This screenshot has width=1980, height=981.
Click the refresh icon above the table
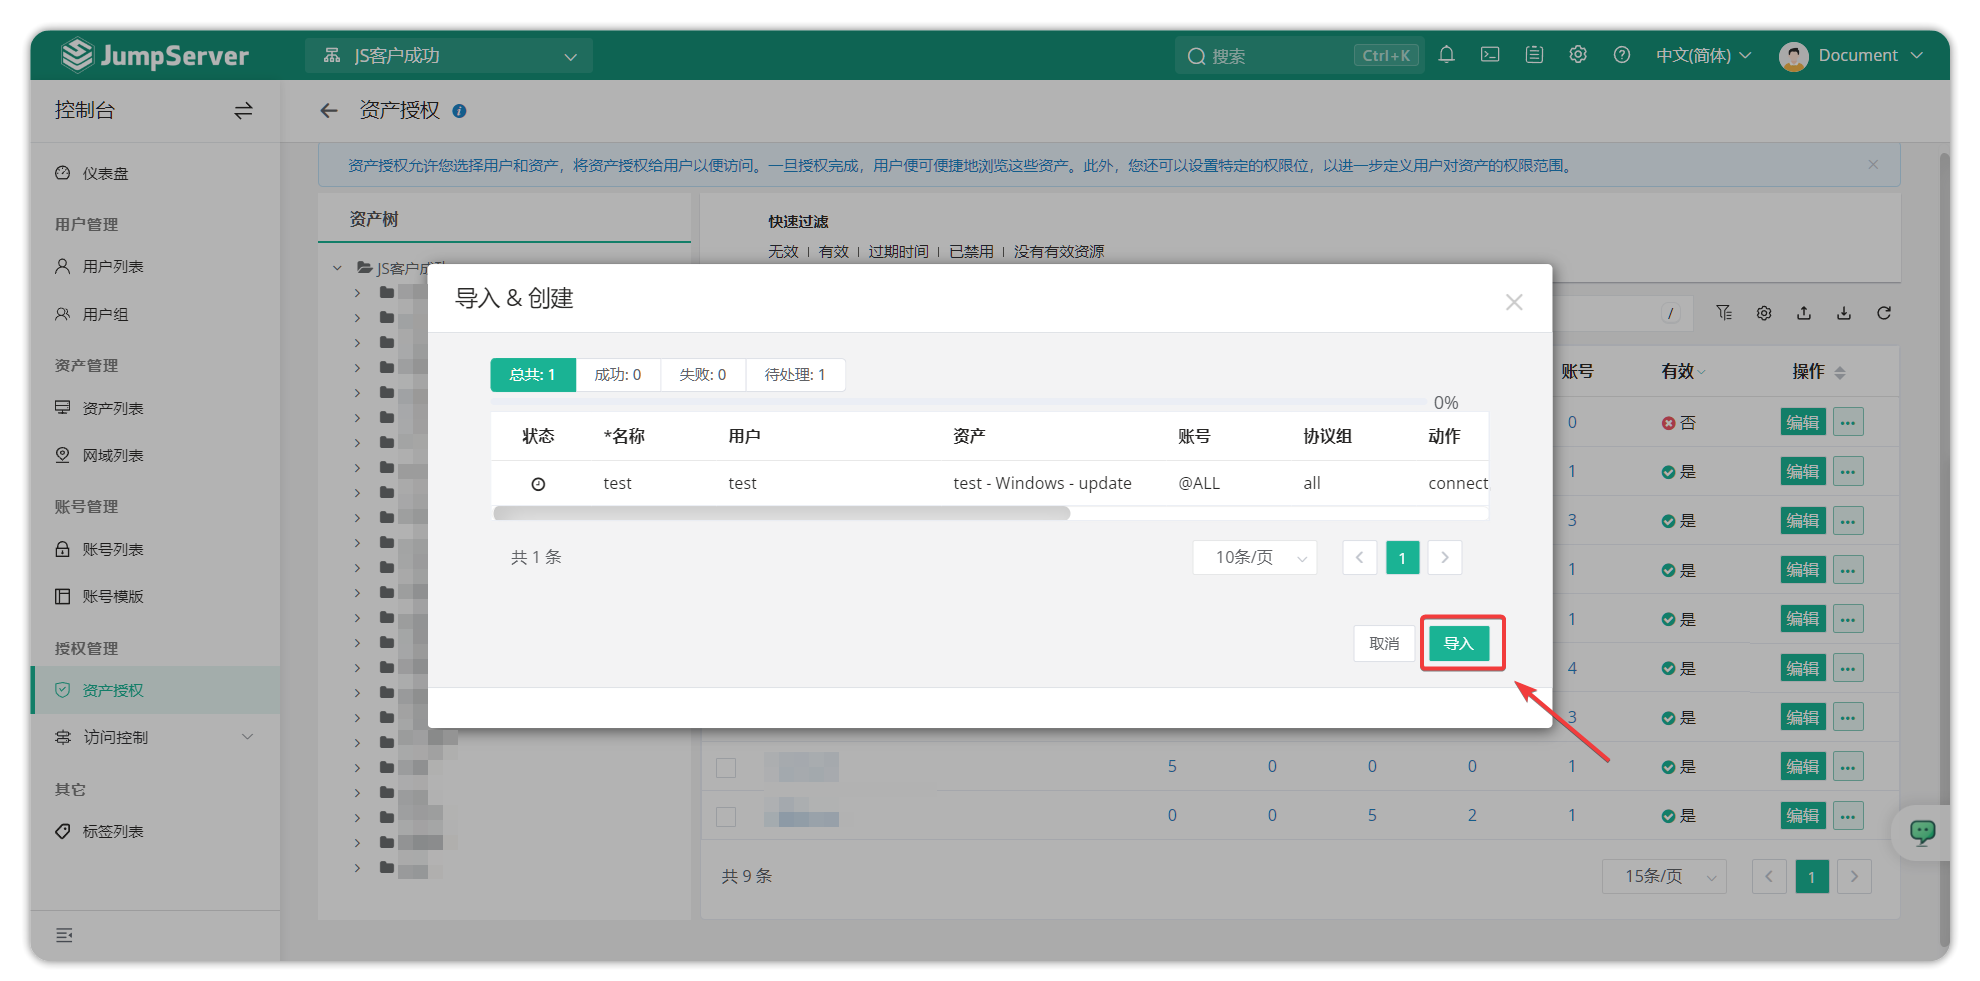click(x=1884, y=313)
